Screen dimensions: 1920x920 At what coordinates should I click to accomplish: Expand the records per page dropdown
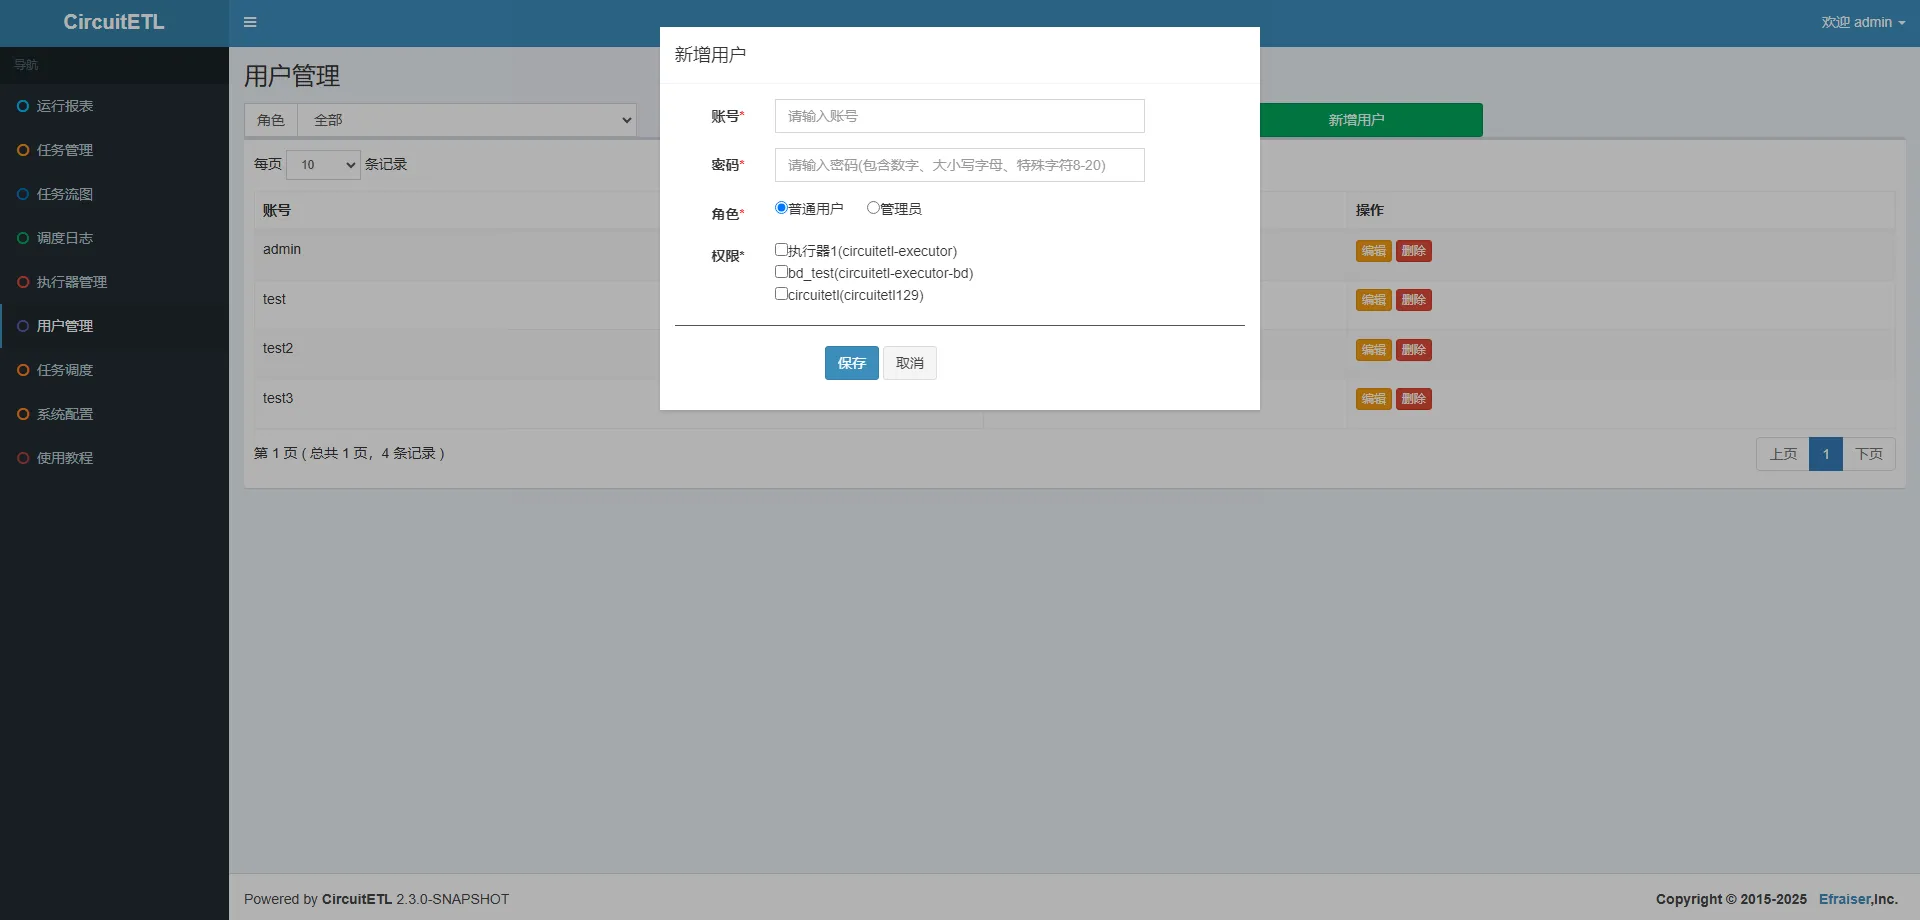(x=323, y=165)
